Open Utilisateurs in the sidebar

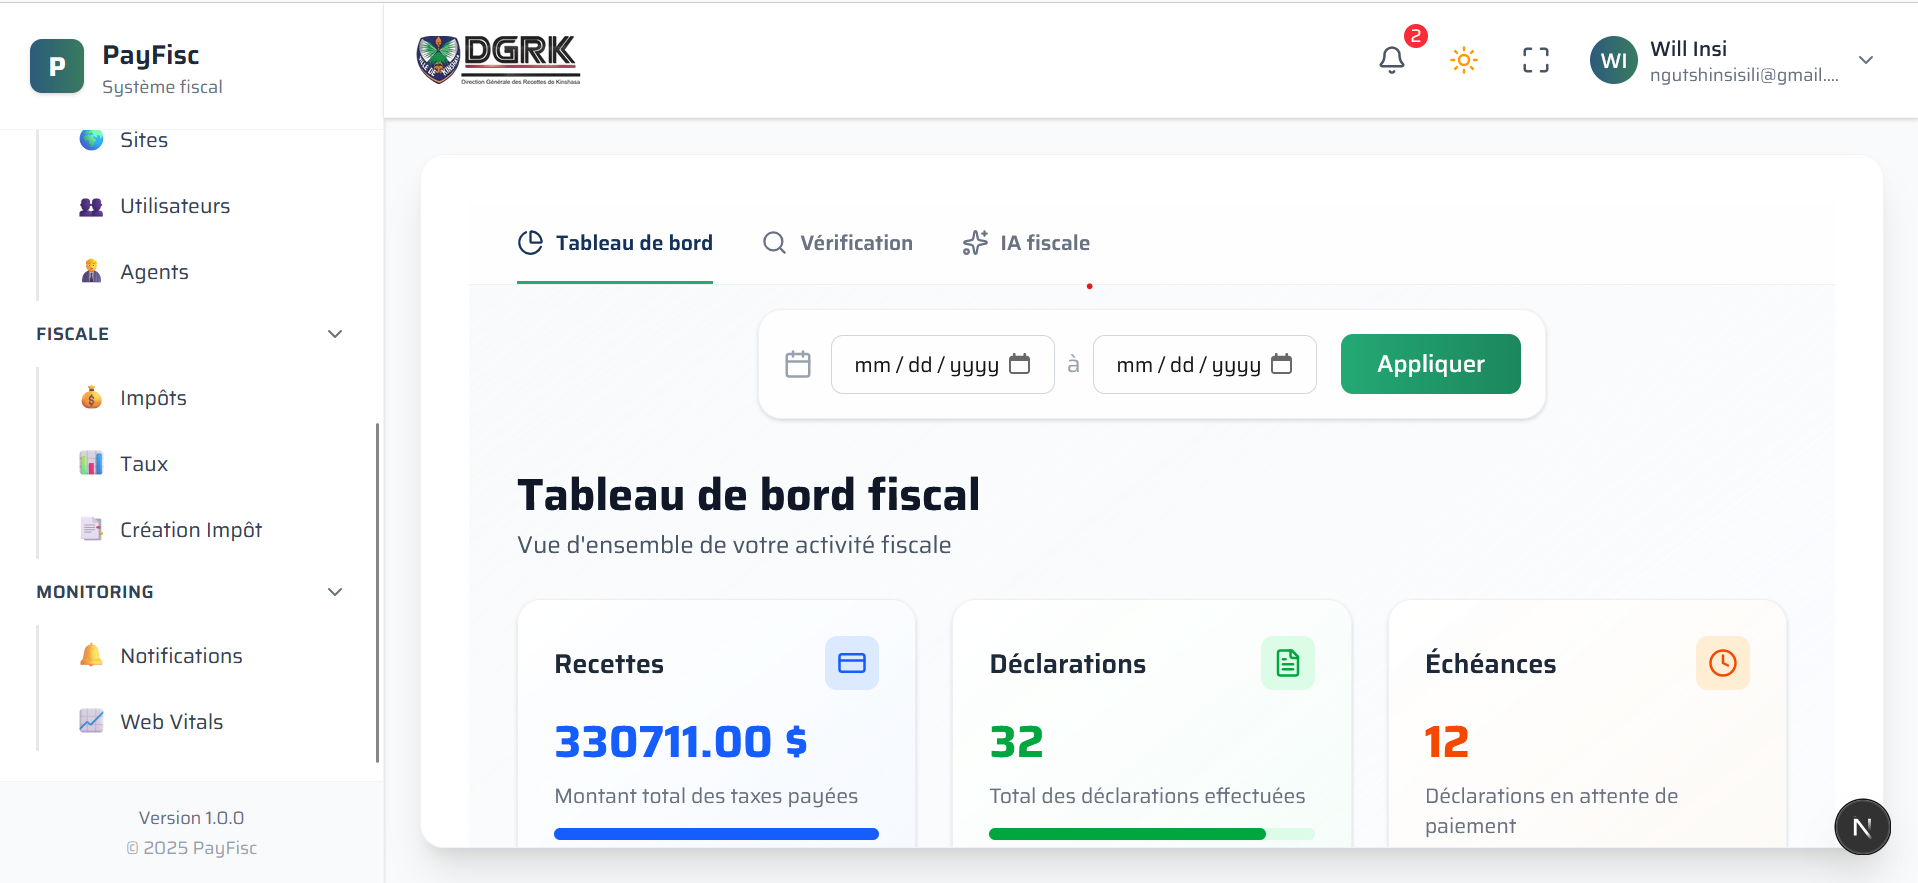click(175, 206)
